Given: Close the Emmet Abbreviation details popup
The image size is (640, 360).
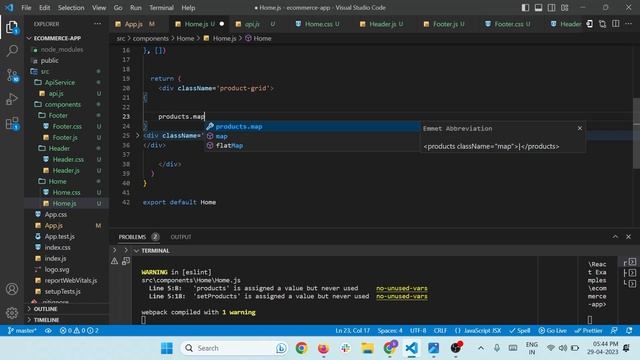Looking at the screenshot, I should 580,128.
